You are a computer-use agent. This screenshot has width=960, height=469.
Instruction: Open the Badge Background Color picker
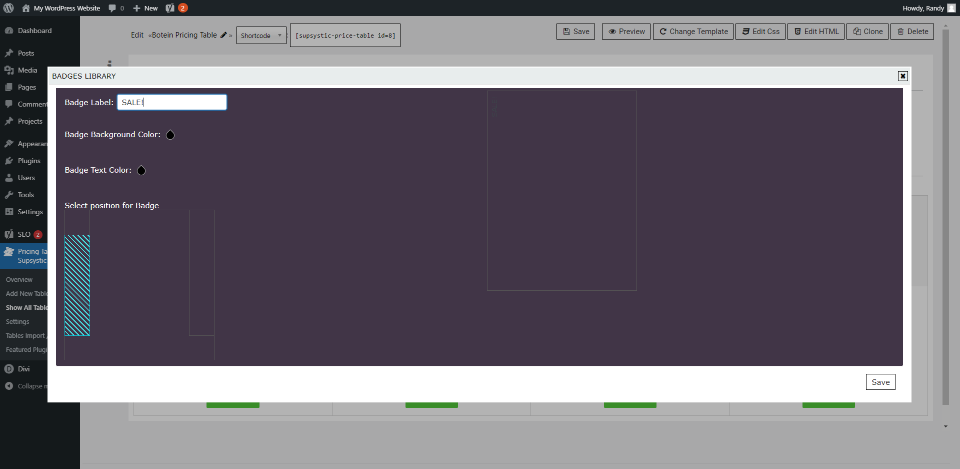click(170, 135)
